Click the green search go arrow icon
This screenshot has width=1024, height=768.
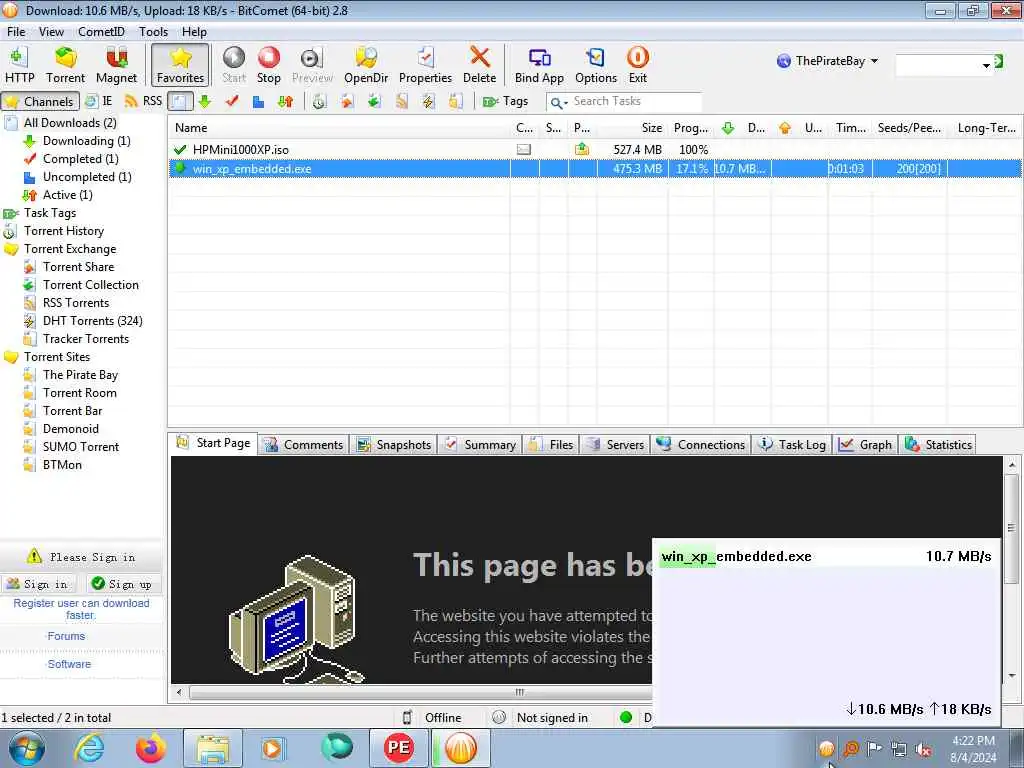[x=999, y=61]
